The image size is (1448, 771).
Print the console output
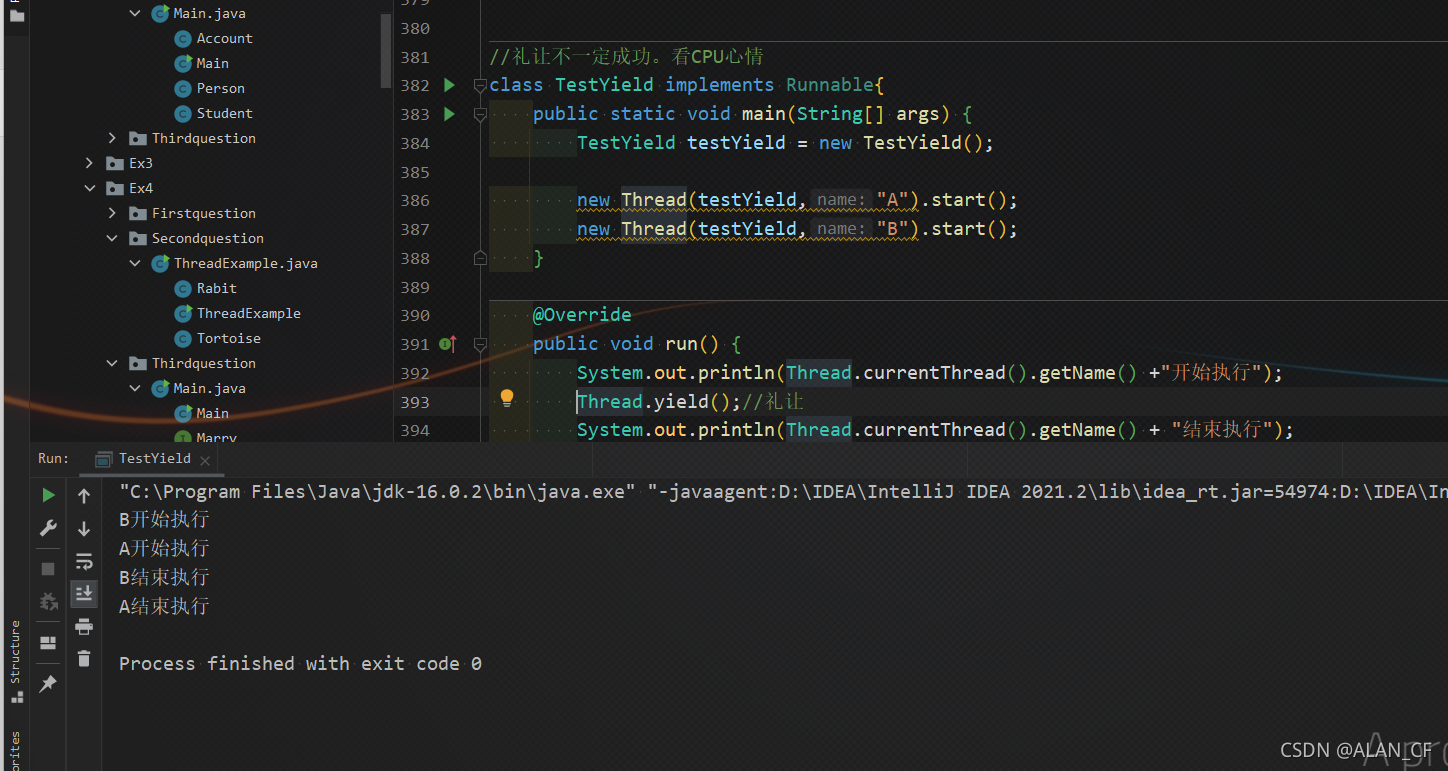point(84,627)
